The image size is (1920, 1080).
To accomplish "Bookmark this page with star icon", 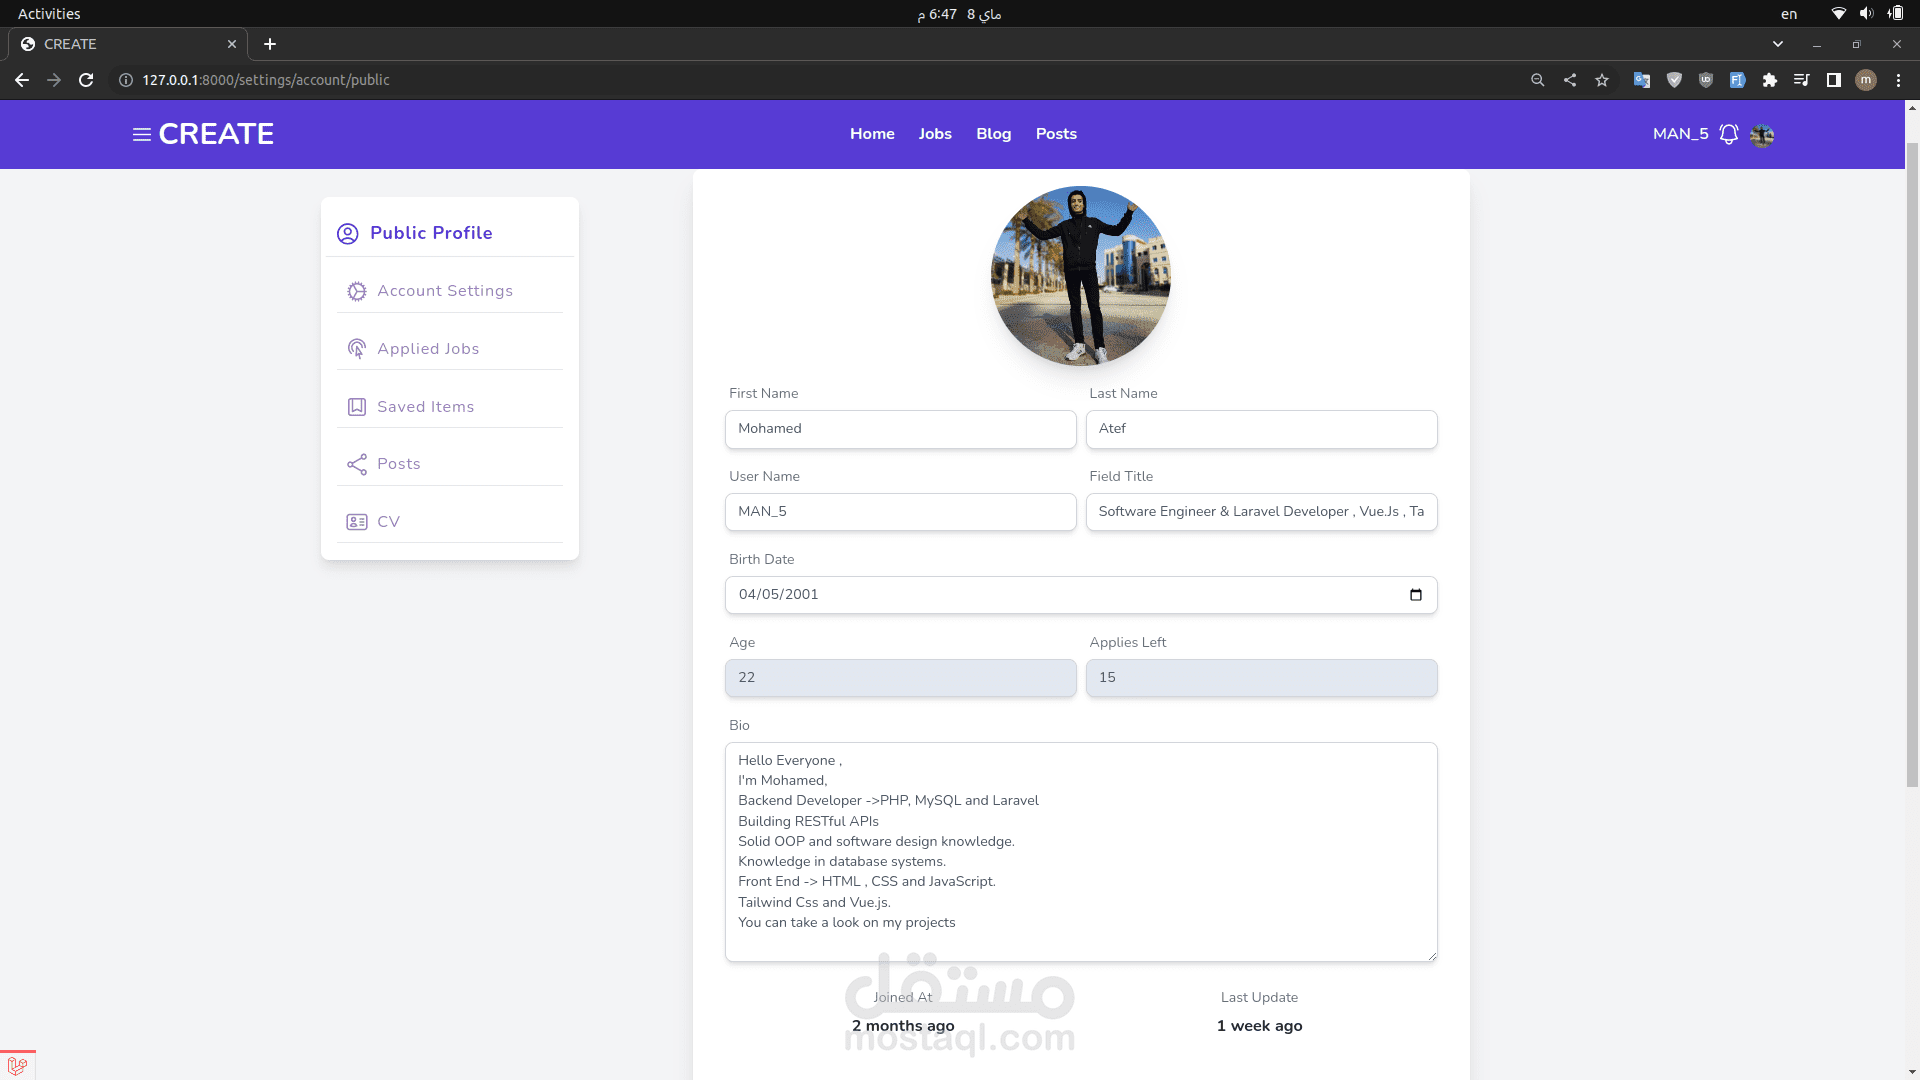I will [x=1602, y=80].
